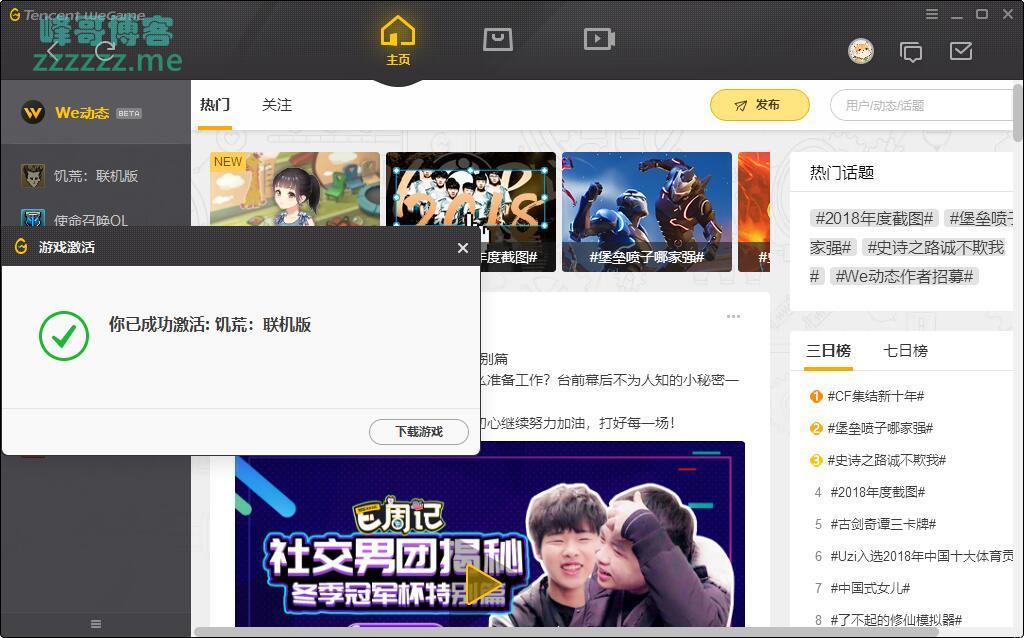The height and width of the screenshot is (638, 1024).
Task: Switch to the 热门 tab
Action: coord(215,105)
